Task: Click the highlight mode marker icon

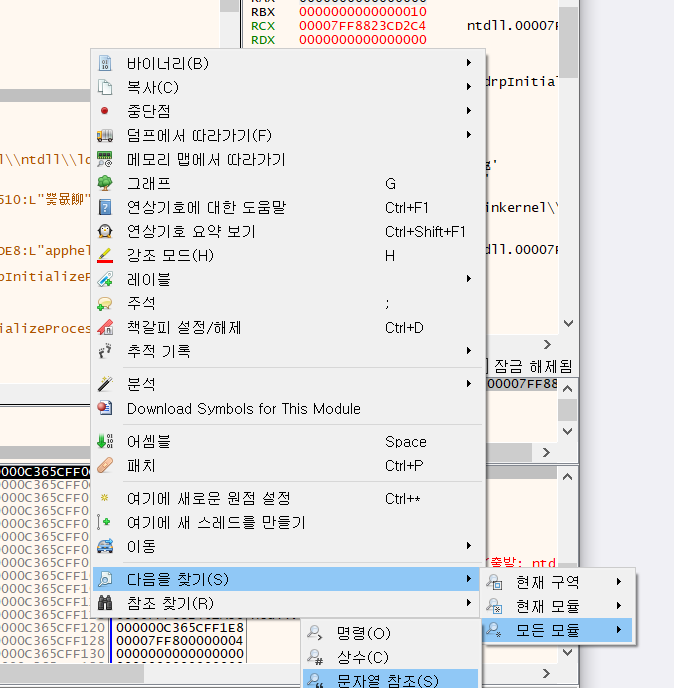Action: tap(105, 255)
